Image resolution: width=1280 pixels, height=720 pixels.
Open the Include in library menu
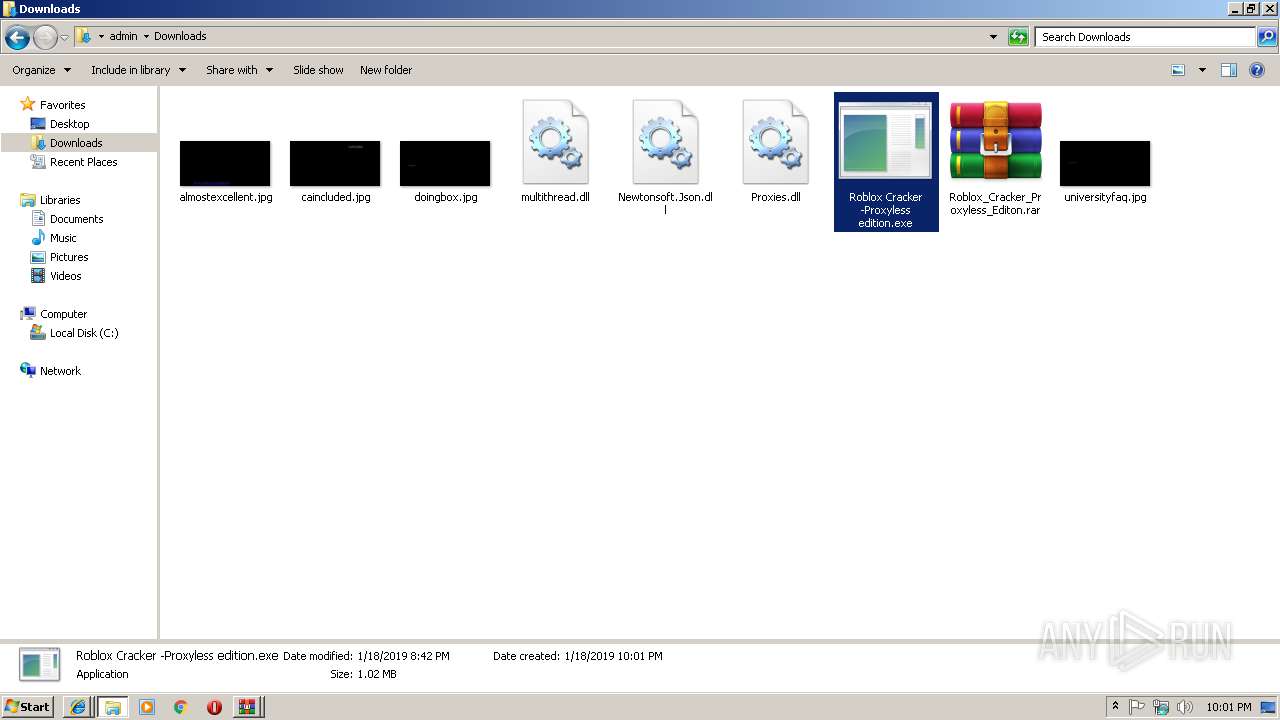(138, 70)
